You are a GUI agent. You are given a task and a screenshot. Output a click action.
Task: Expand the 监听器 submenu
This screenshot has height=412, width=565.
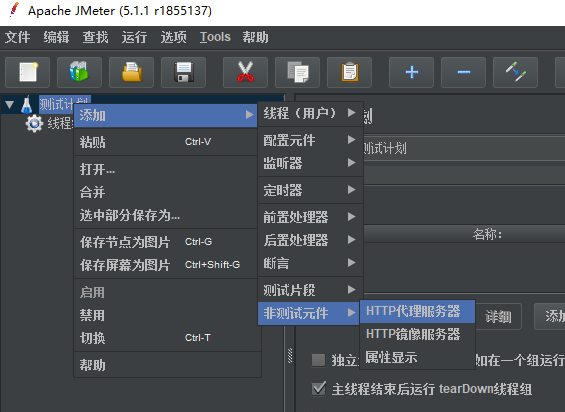(310, 163)
